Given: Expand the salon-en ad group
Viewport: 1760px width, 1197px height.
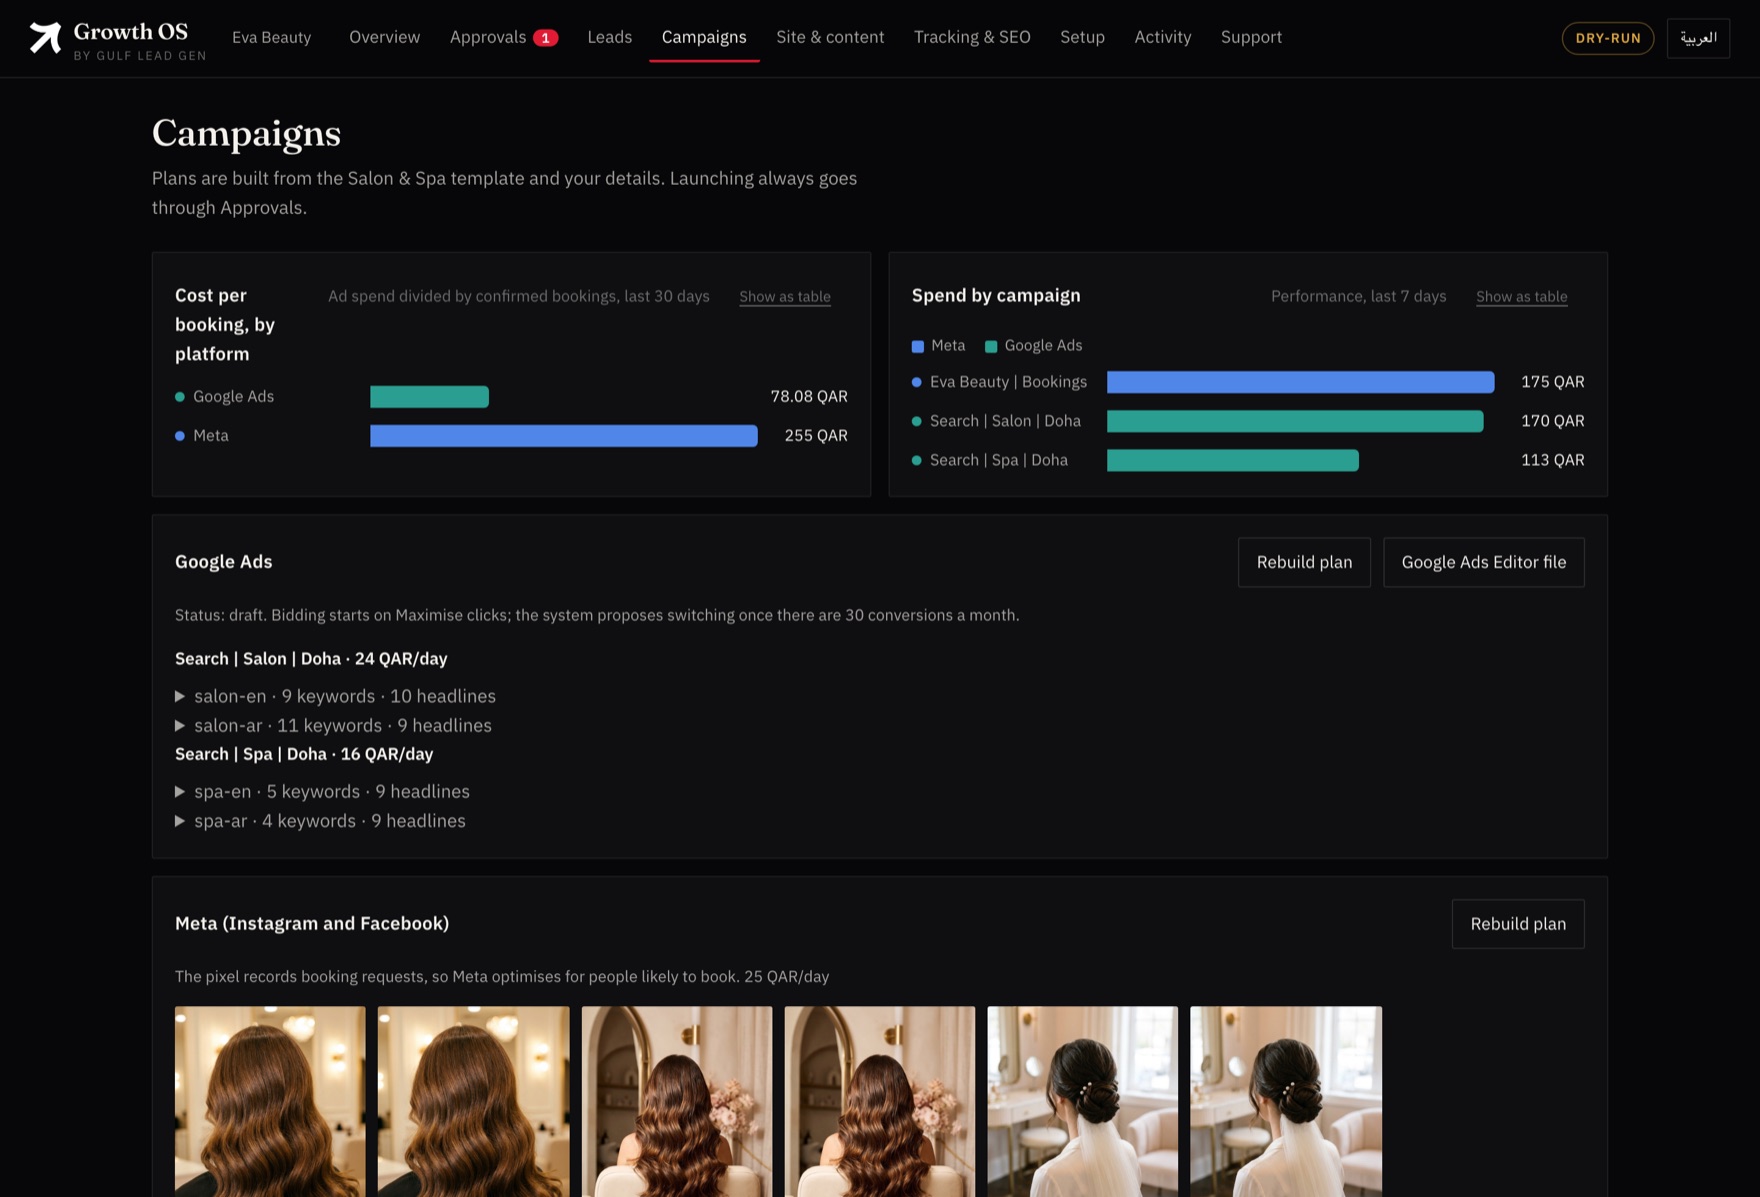Looking at the screenshot, I should (x=335, y=696).
